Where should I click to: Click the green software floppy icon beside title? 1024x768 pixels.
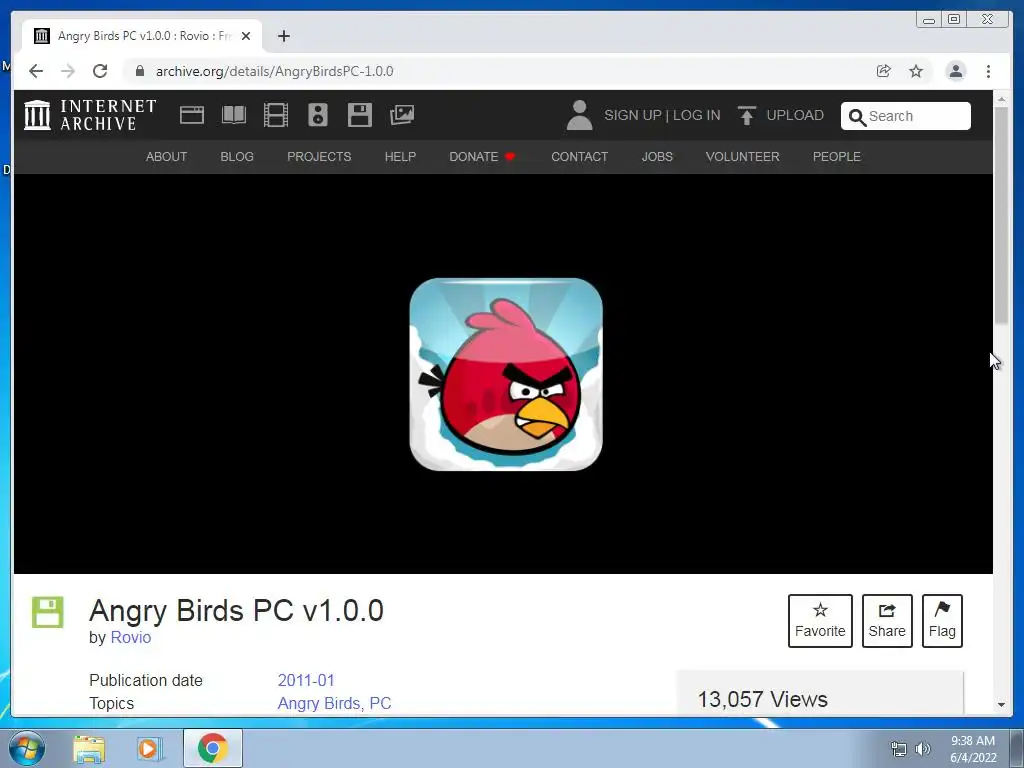coord(48,613)
